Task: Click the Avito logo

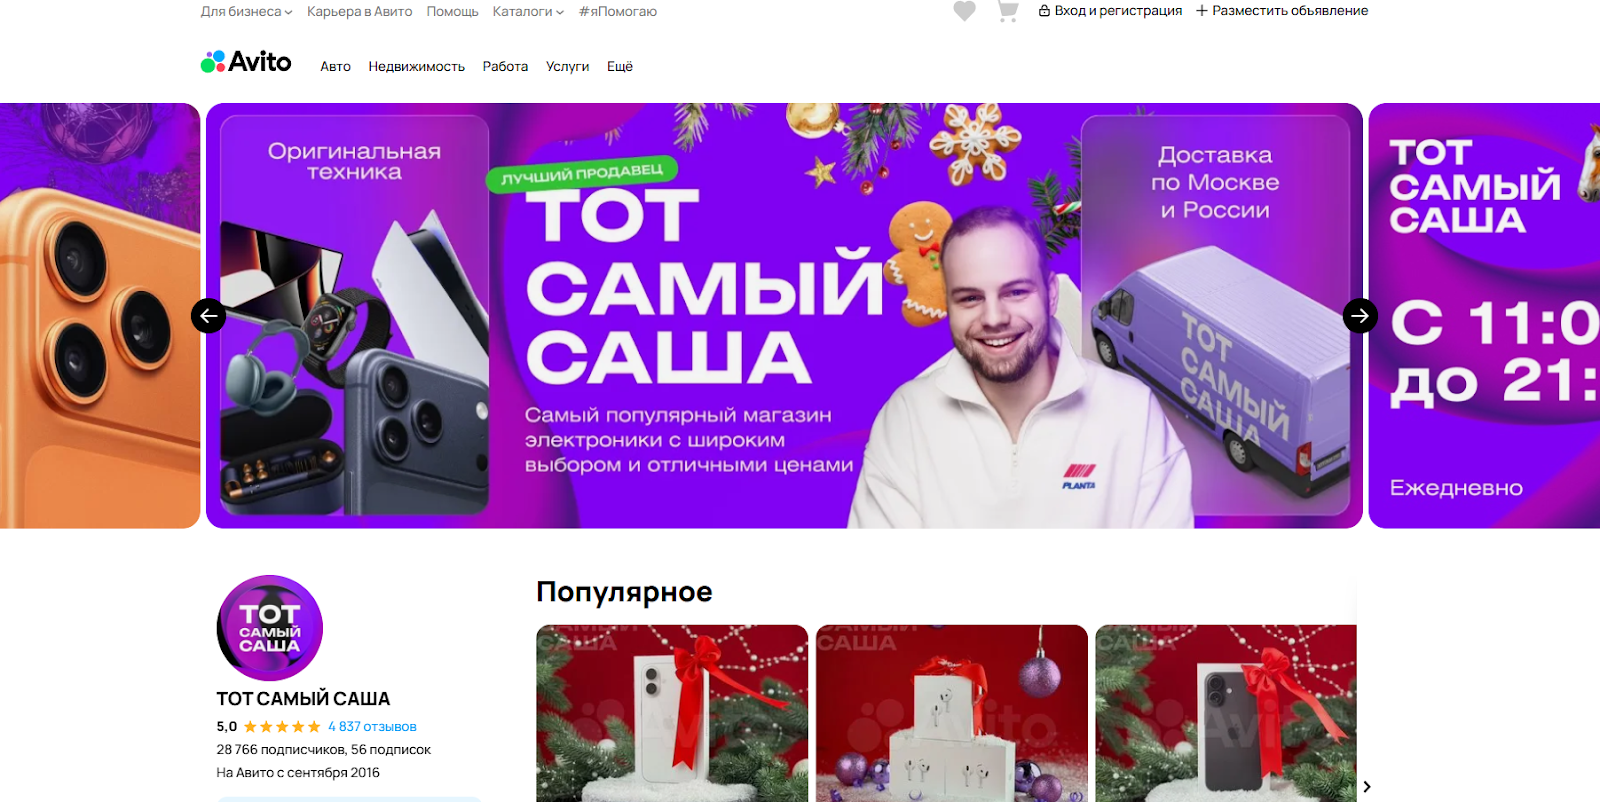Action: (246, 62)
